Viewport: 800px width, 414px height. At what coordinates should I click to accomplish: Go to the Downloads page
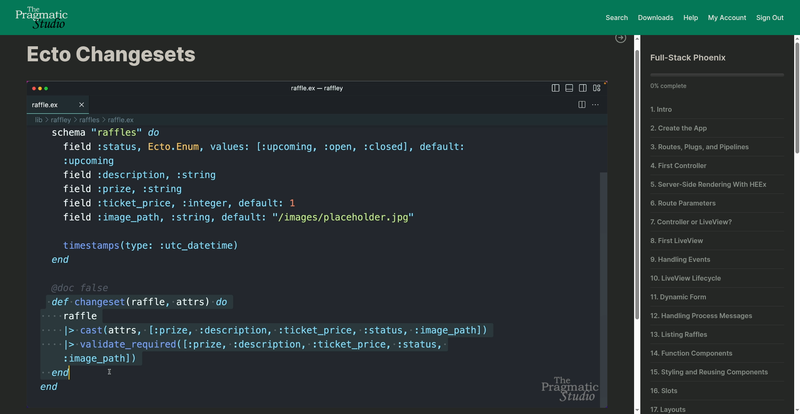655,18
